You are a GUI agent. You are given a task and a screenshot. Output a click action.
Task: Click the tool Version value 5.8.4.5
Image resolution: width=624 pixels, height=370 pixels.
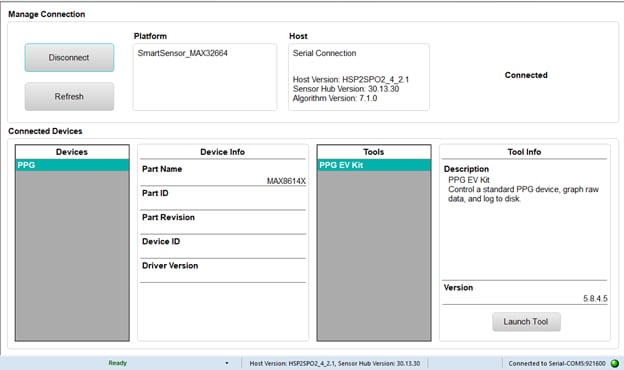(x=595, y=298)
